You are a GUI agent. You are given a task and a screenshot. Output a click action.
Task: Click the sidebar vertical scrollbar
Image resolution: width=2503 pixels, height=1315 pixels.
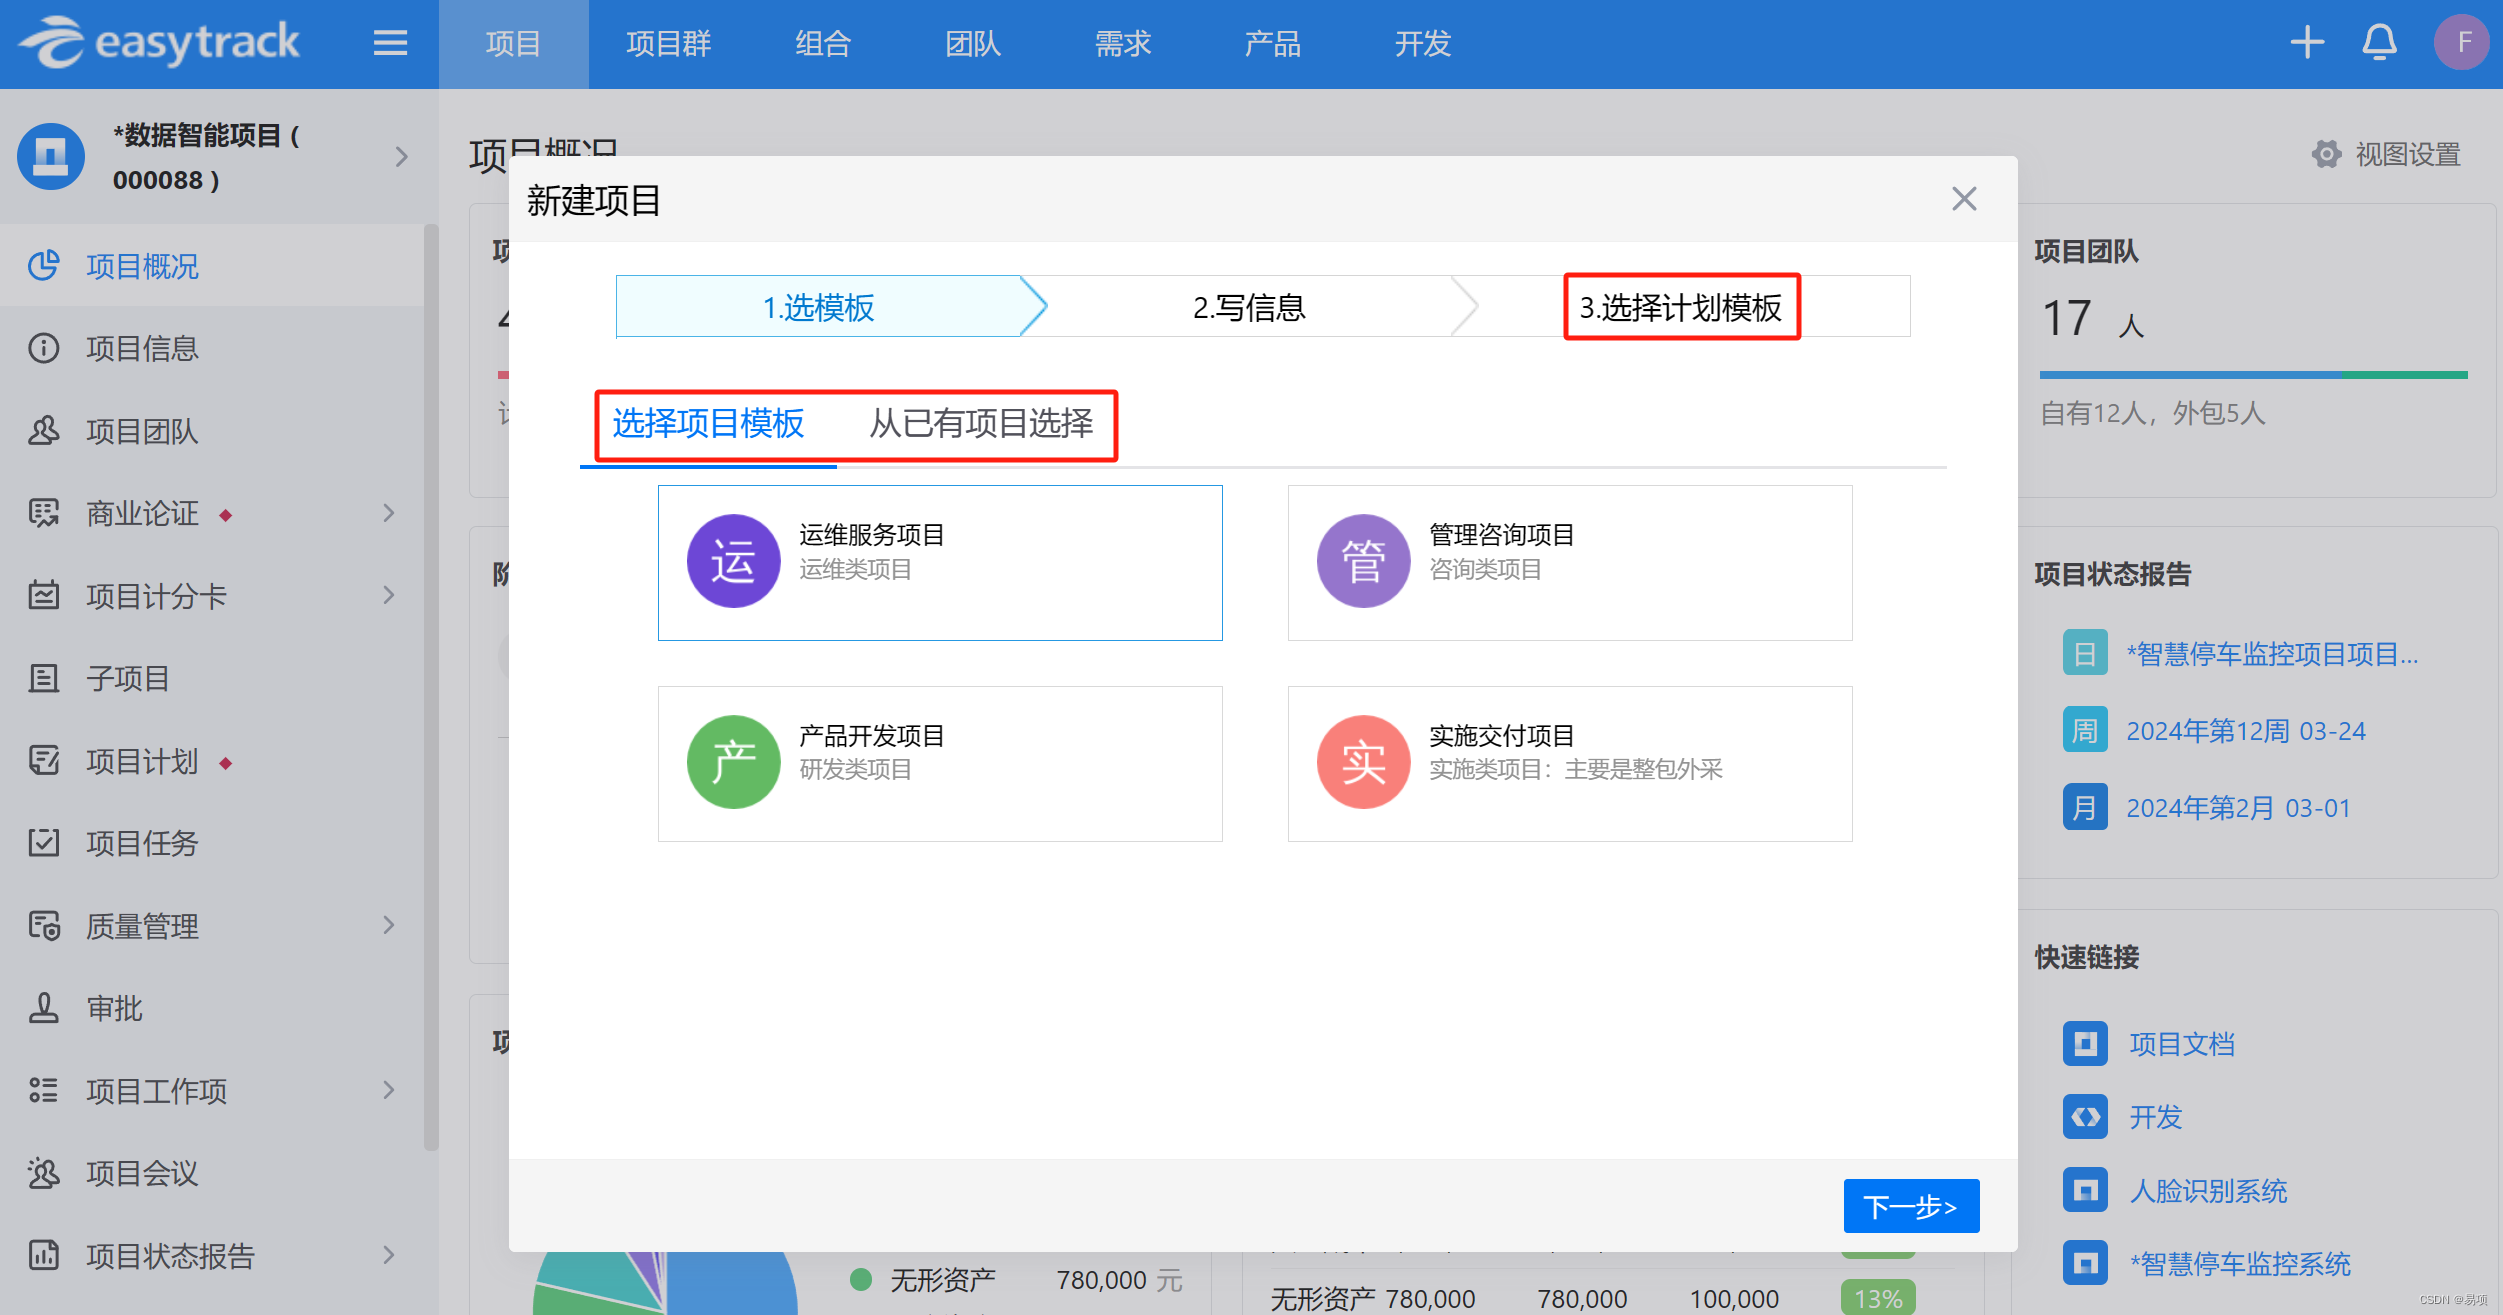point(431,688)
